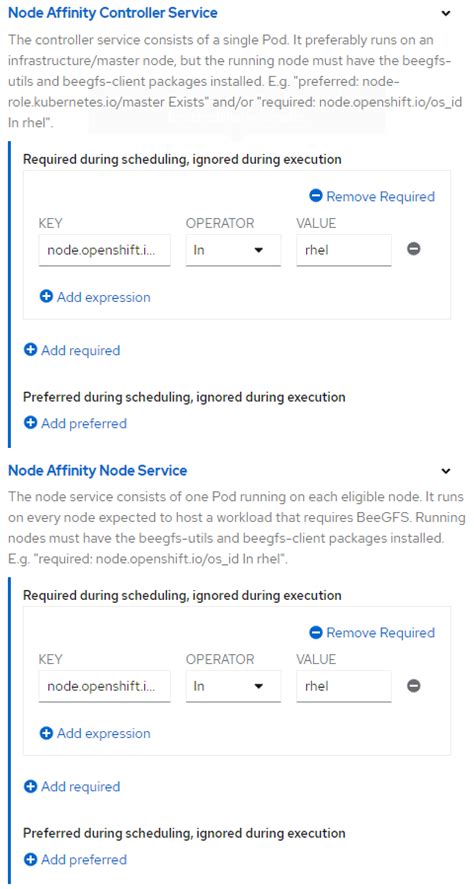Image resolution: width=474 pixels, height=889 pixels.
Task: Click Node Affinity Controller Service heading
Action: [x=113, y=12]
